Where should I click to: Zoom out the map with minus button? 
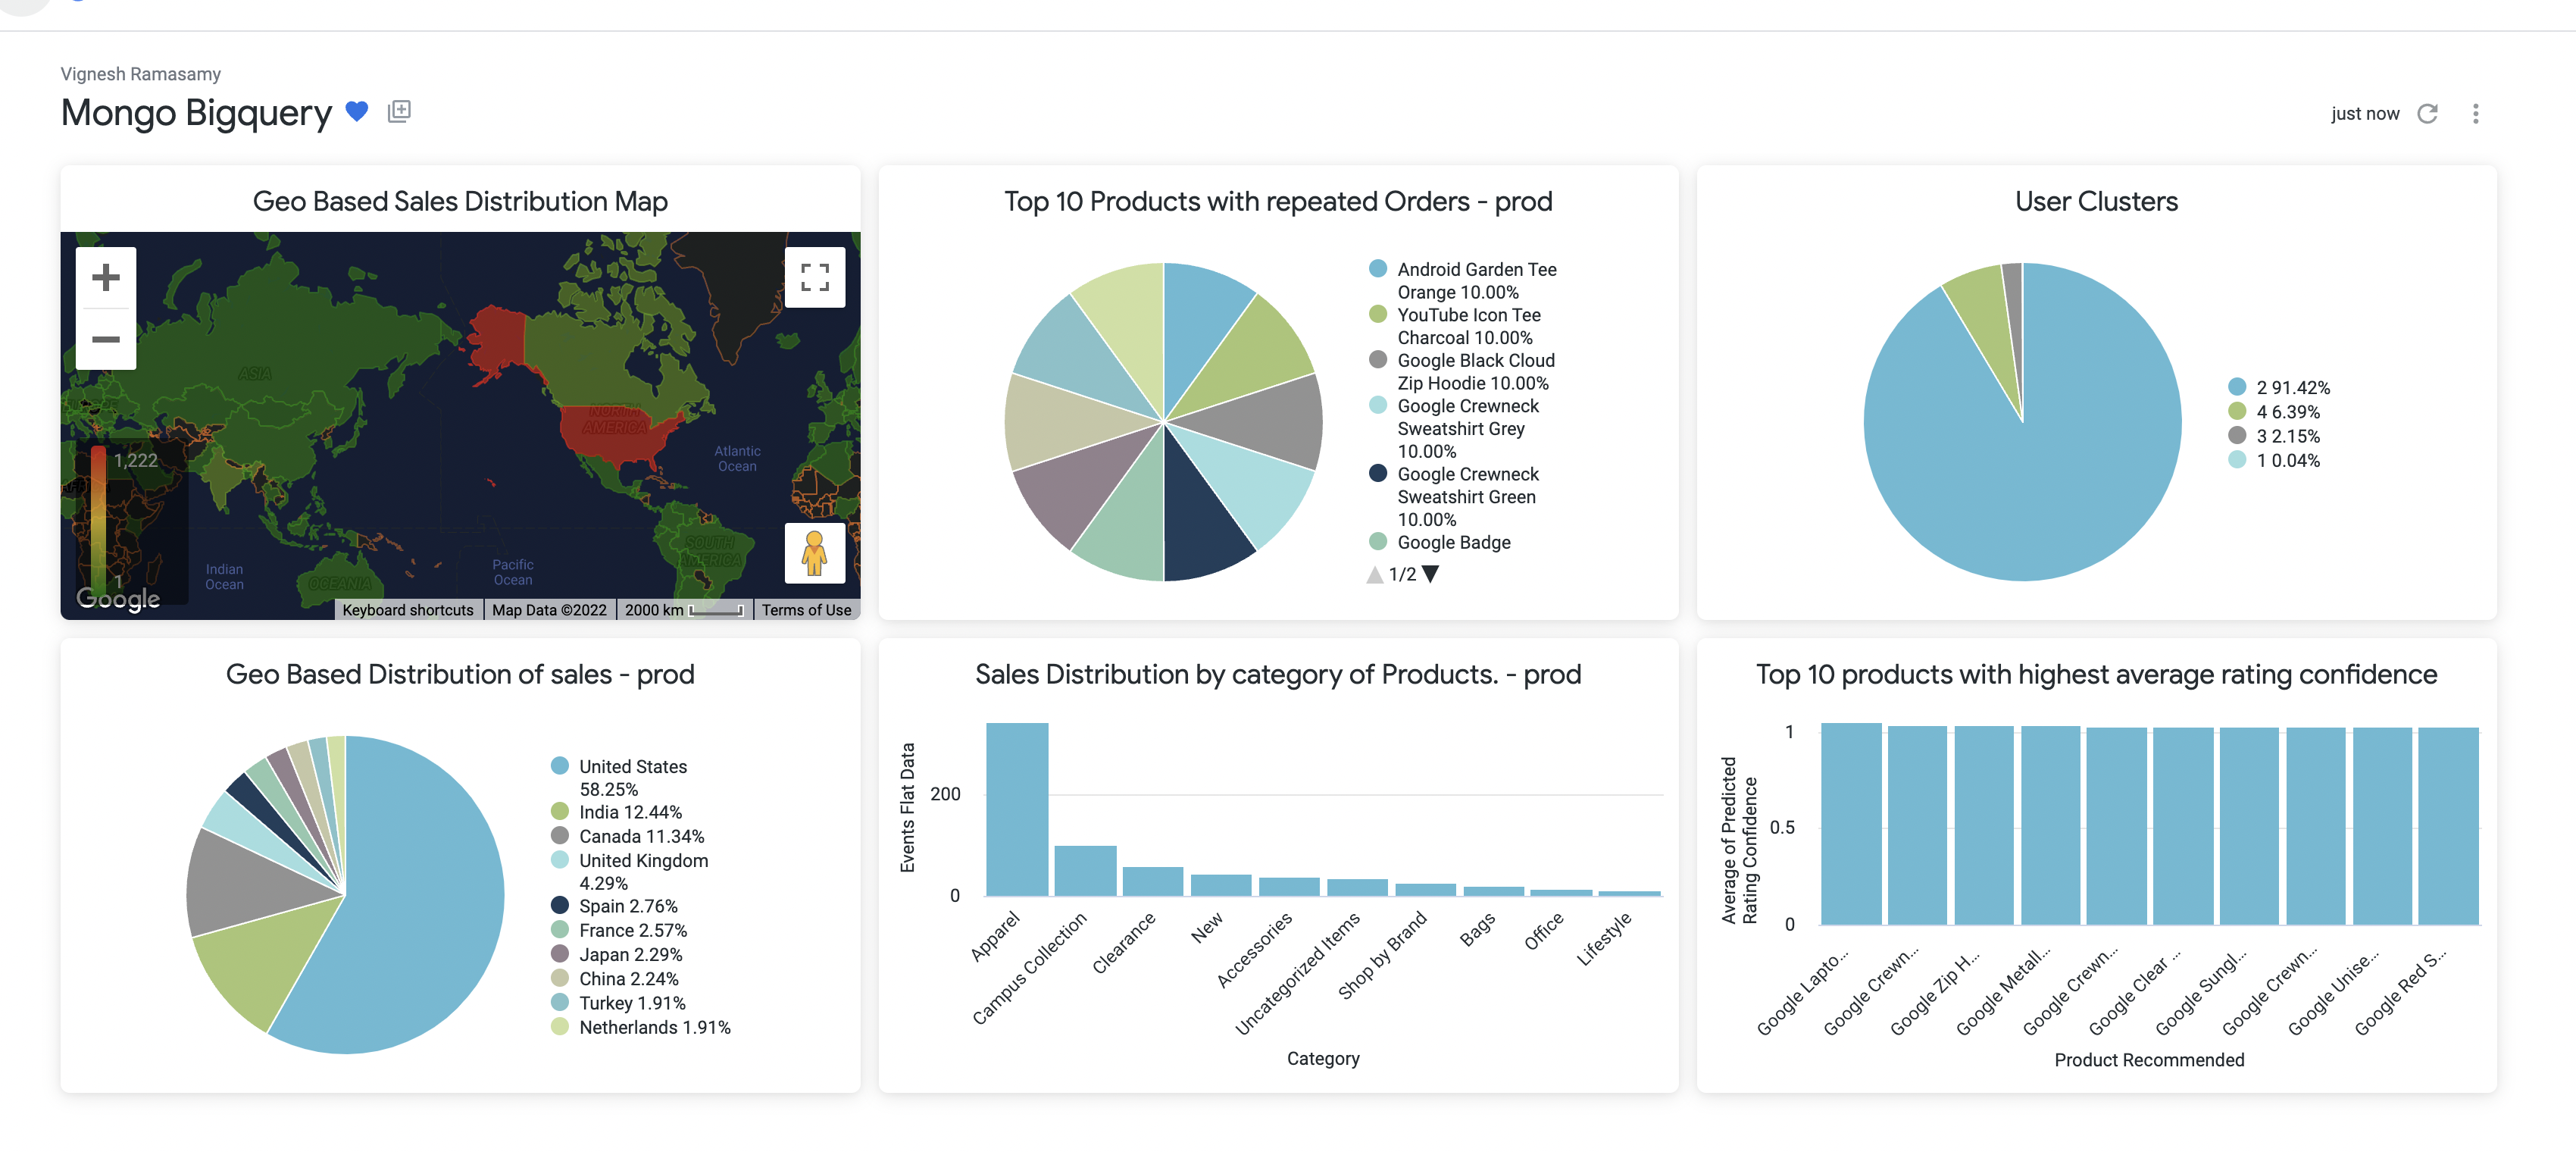point(106,340)
